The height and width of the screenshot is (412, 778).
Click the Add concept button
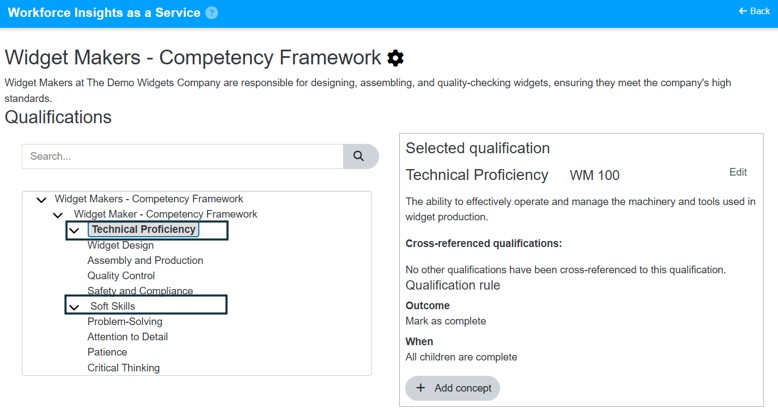point(453,388)
